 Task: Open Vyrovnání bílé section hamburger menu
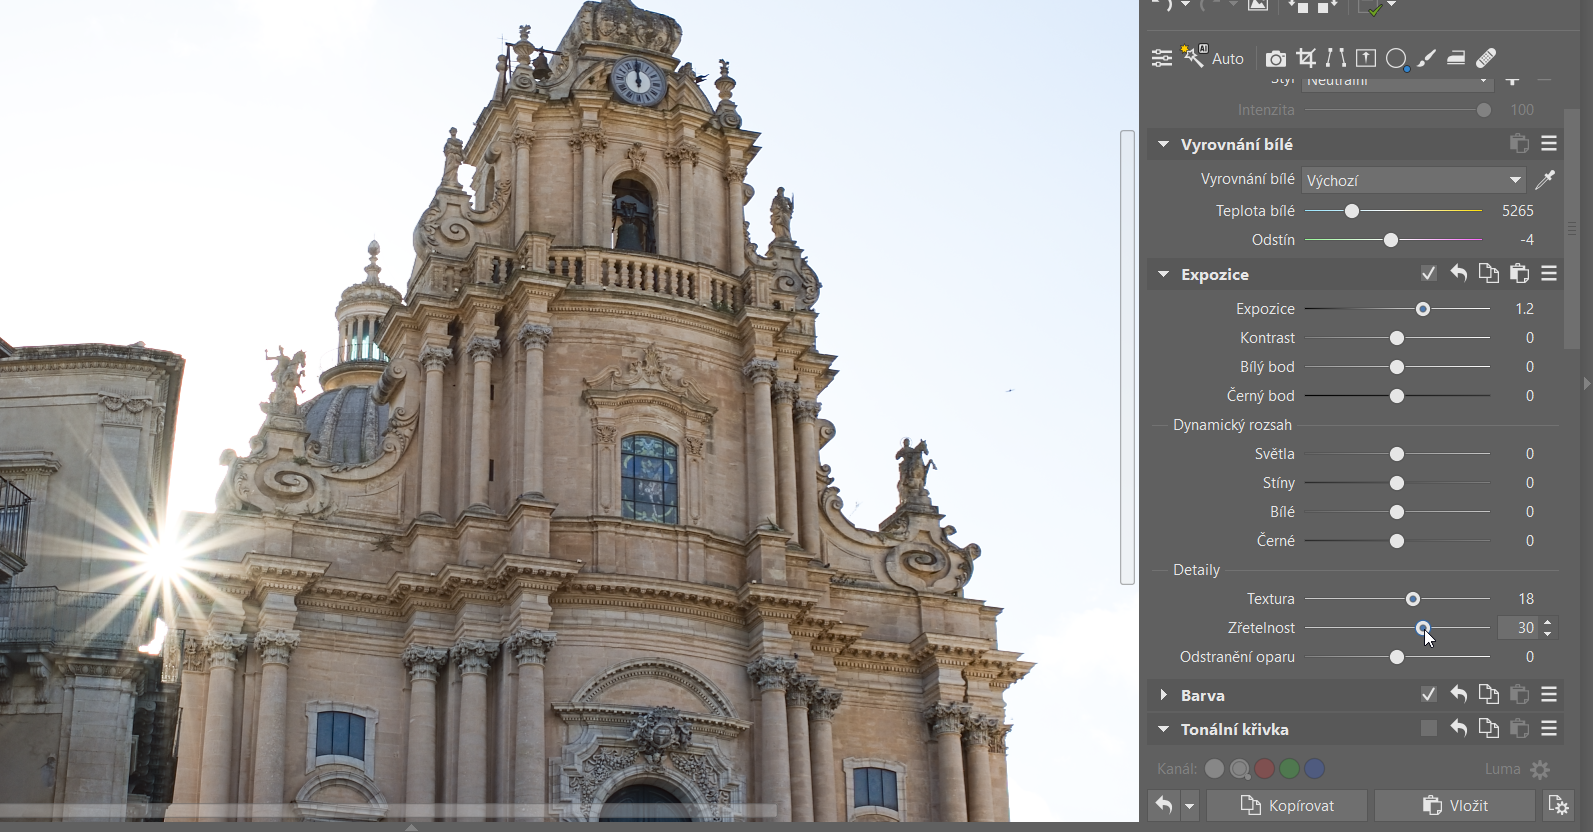click(1549, 144)
